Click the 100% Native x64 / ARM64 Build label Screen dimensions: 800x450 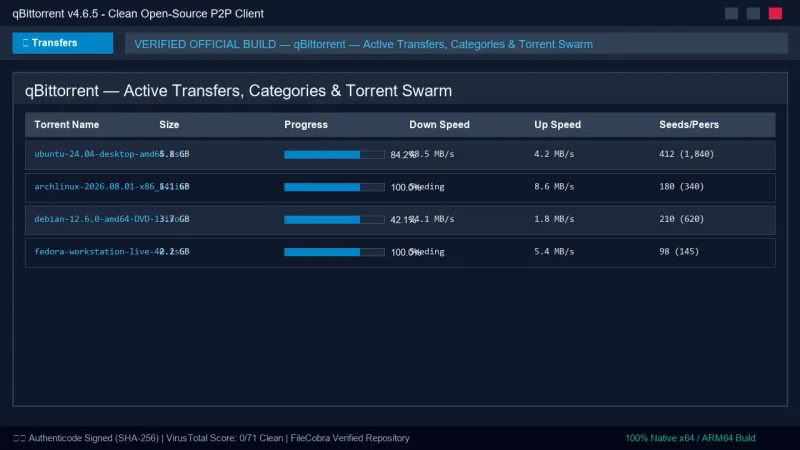(690, 438)
